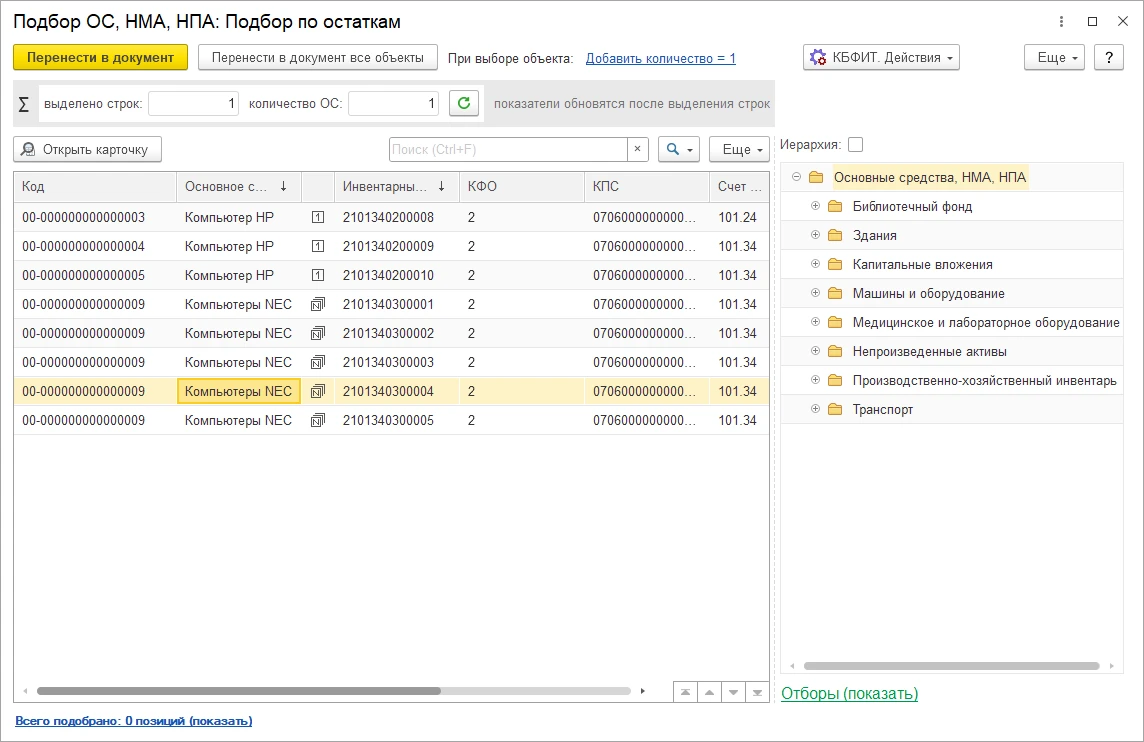Click Всего подобрано: 0 позиций link
The image size is (1144, 742).
point(134,721)
